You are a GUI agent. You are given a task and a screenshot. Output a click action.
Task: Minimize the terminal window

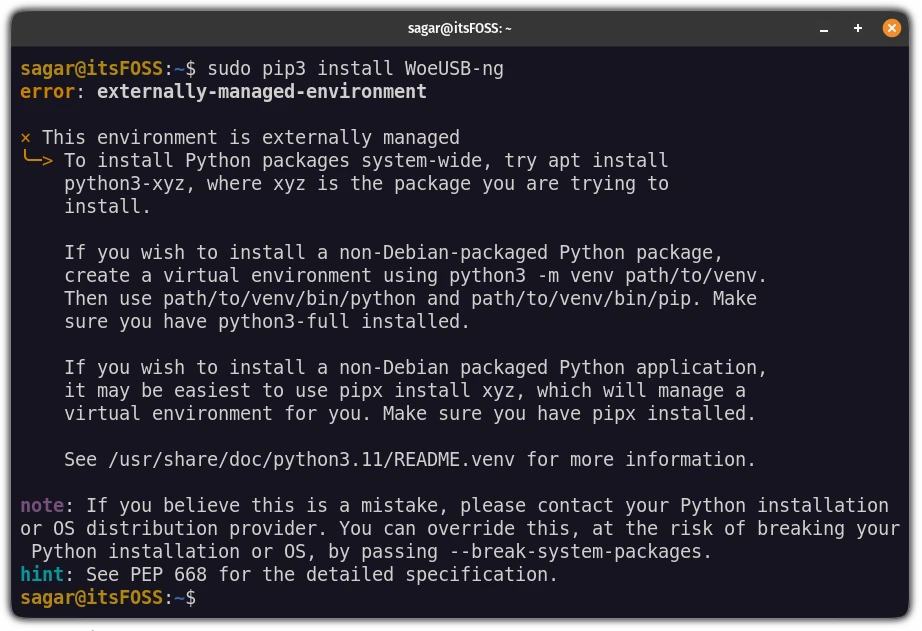[825, 28]
